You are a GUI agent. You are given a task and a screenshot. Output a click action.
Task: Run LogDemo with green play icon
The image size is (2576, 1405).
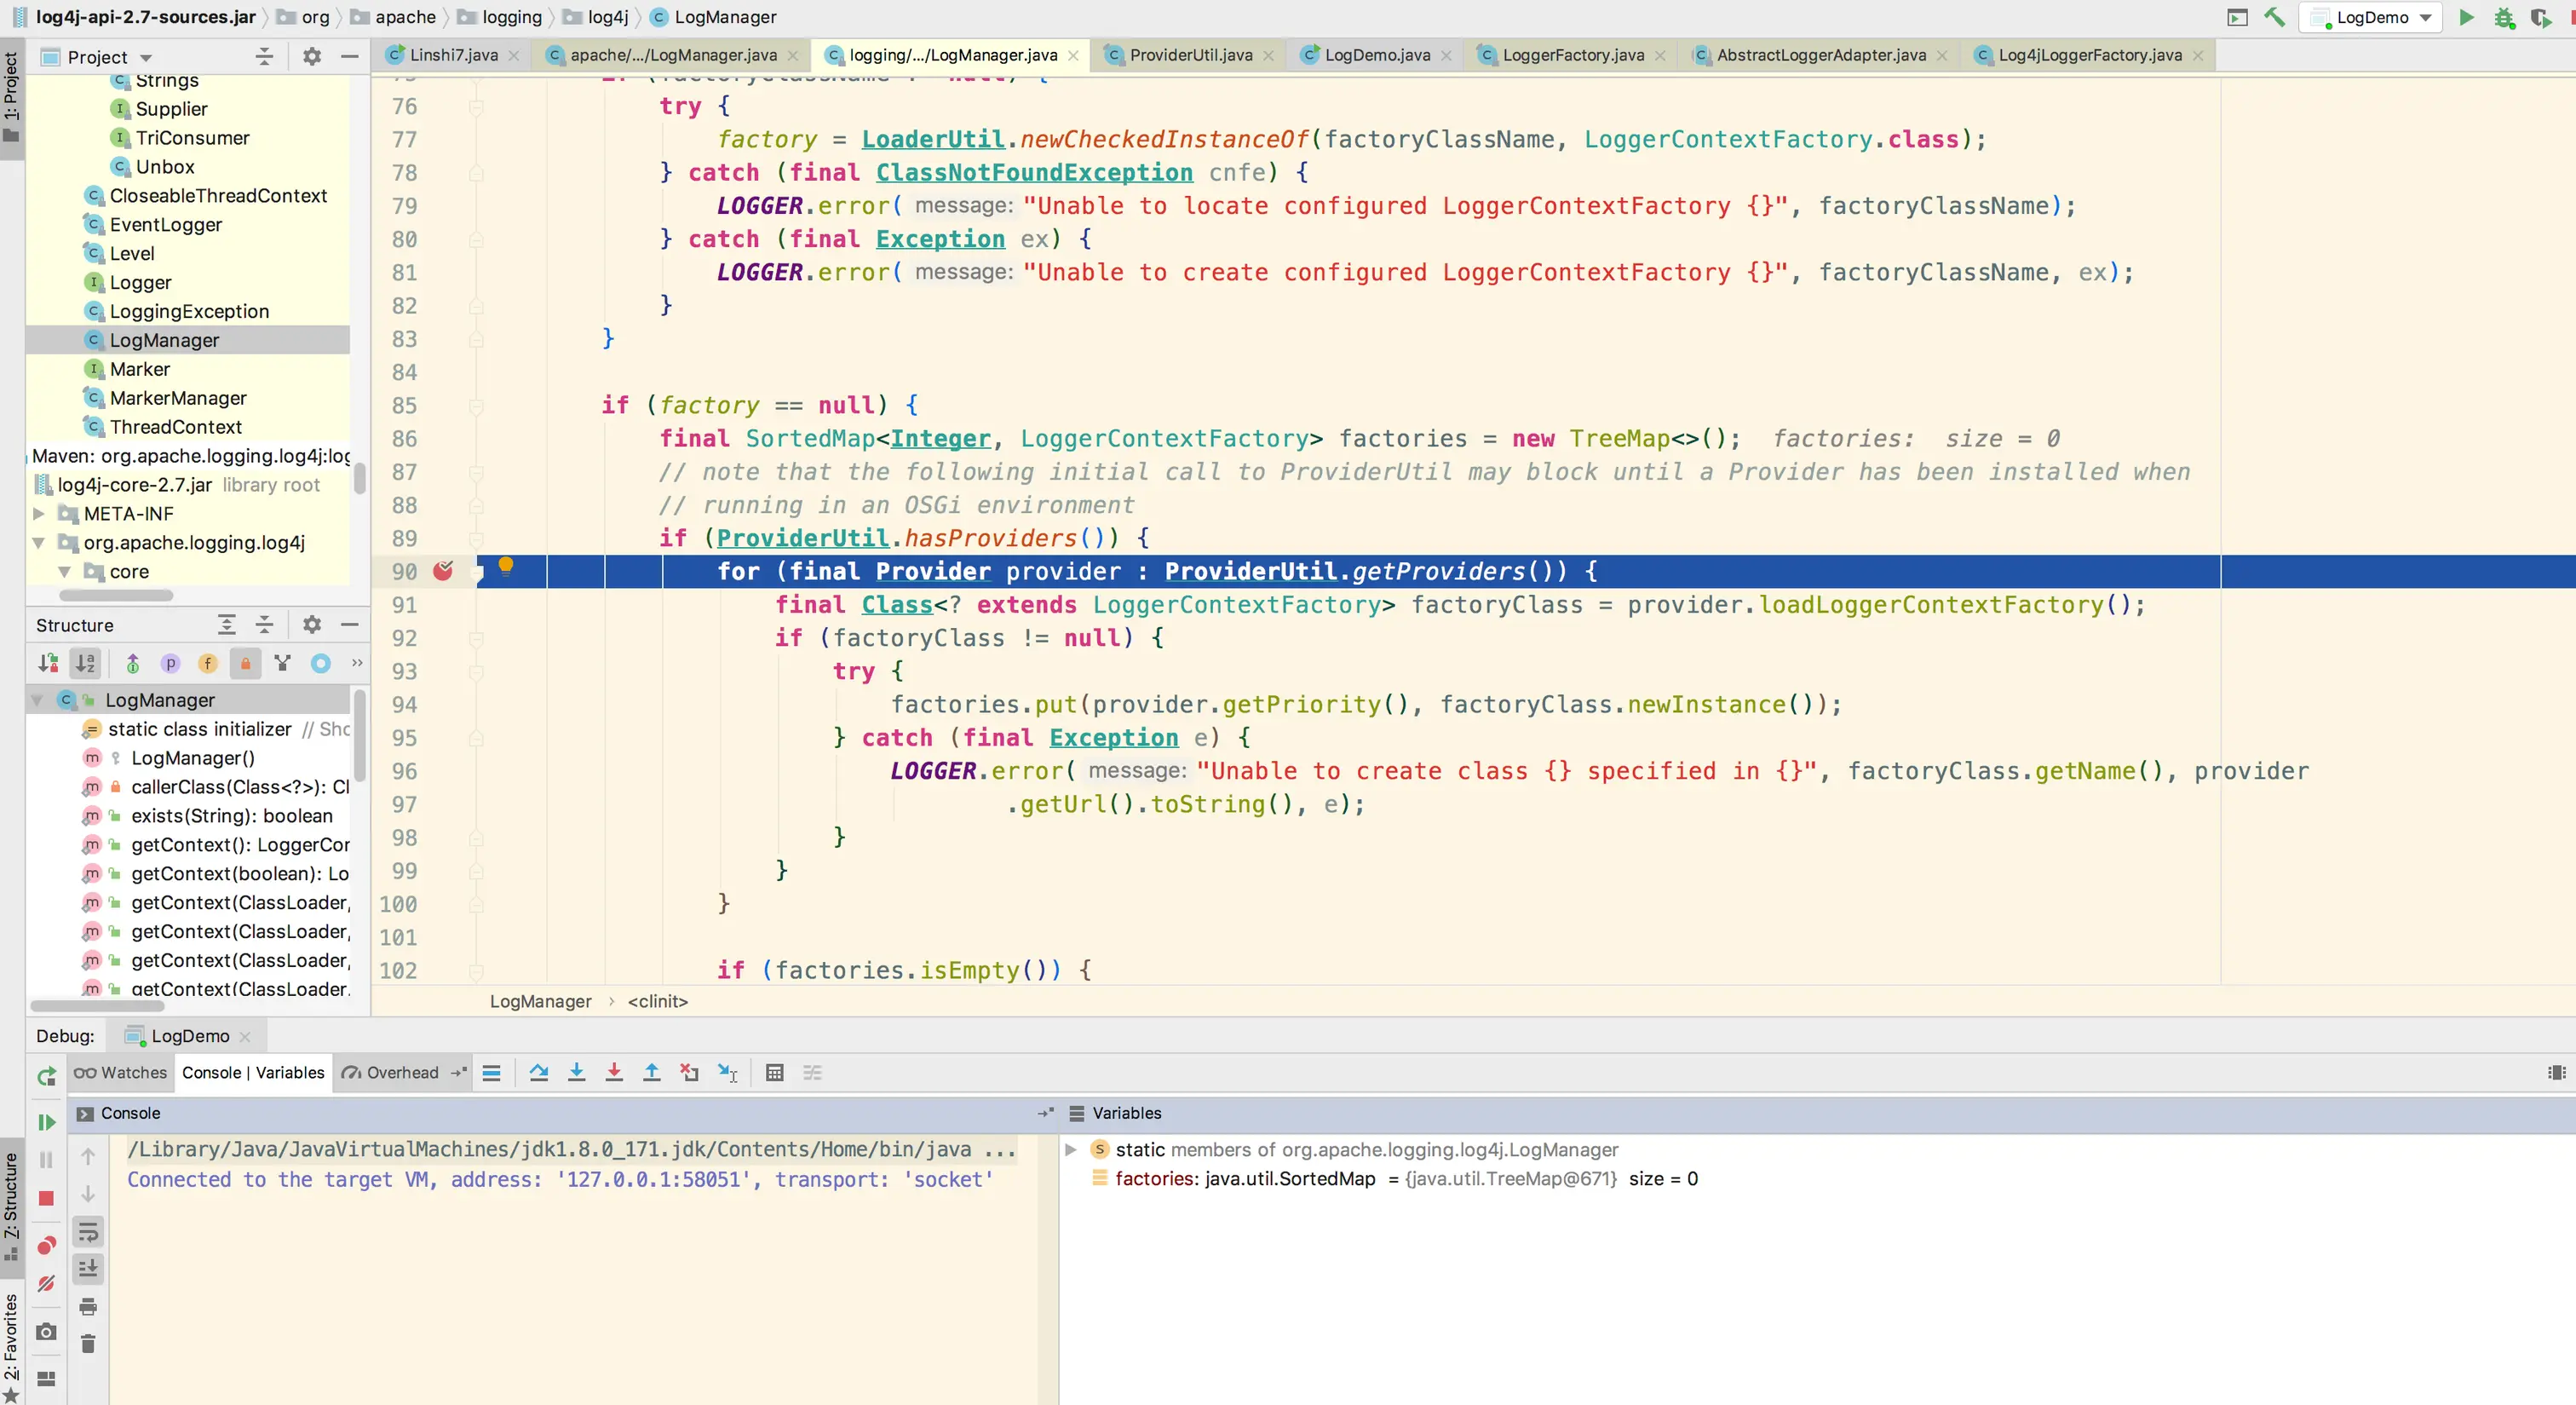pos(2467,17)
